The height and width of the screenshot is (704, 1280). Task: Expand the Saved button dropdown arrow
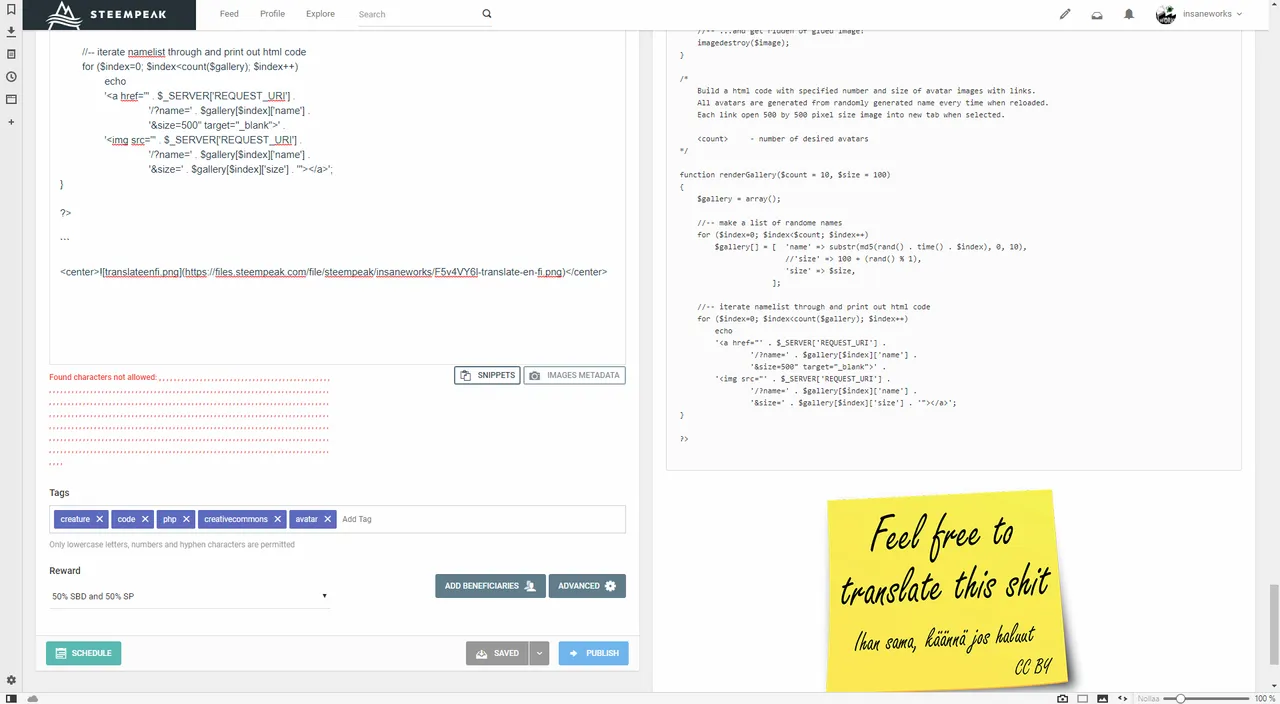pyautogui.click(x=539, y=653)
